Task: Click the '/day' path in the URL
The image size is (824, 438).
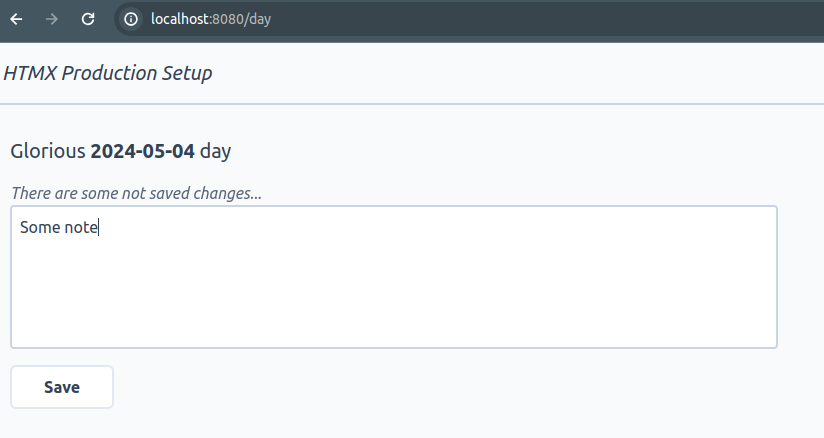Action: click(x=258, y=19)
